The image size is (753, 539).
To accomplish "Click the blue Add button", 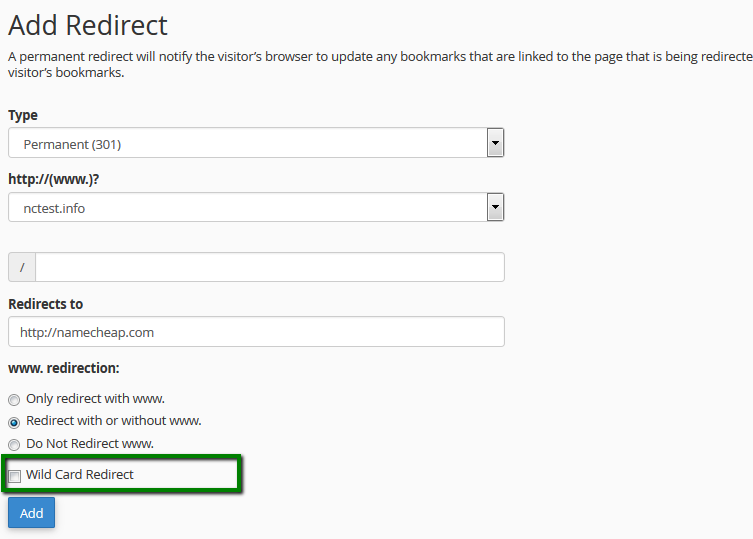I will tap(31, 513).
